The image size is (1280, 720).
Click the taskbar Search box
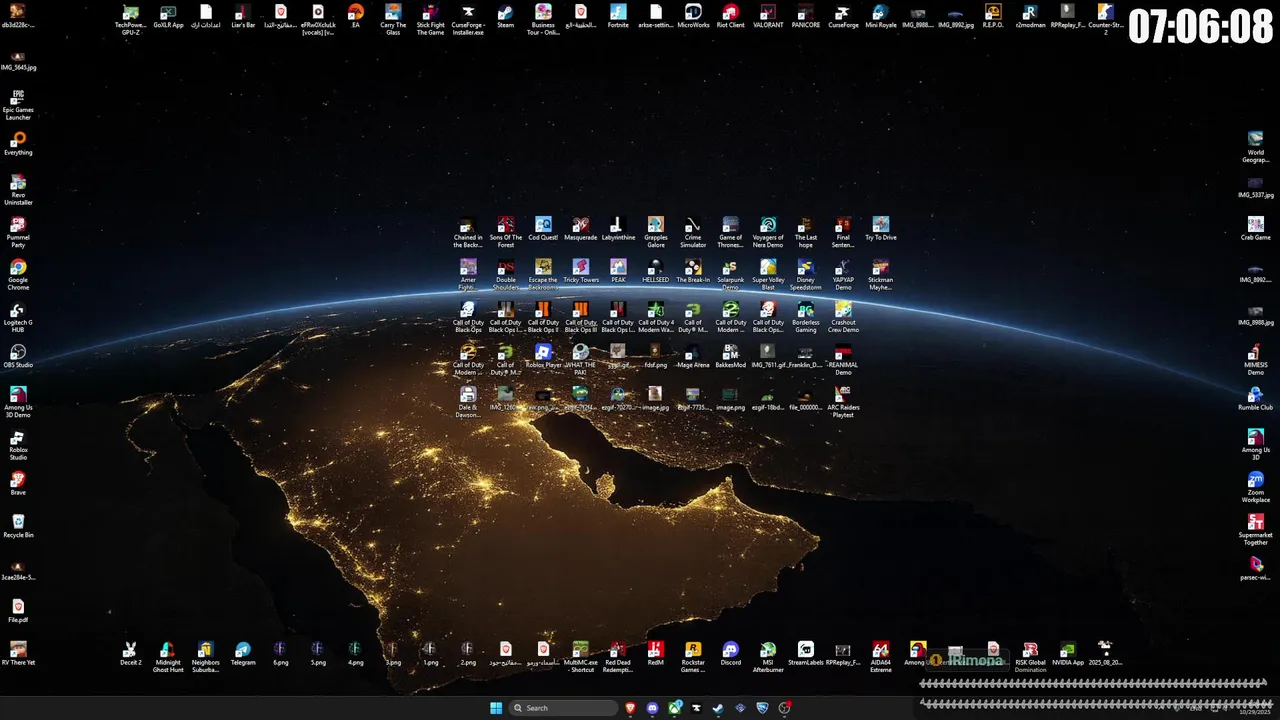coord(564,708)
